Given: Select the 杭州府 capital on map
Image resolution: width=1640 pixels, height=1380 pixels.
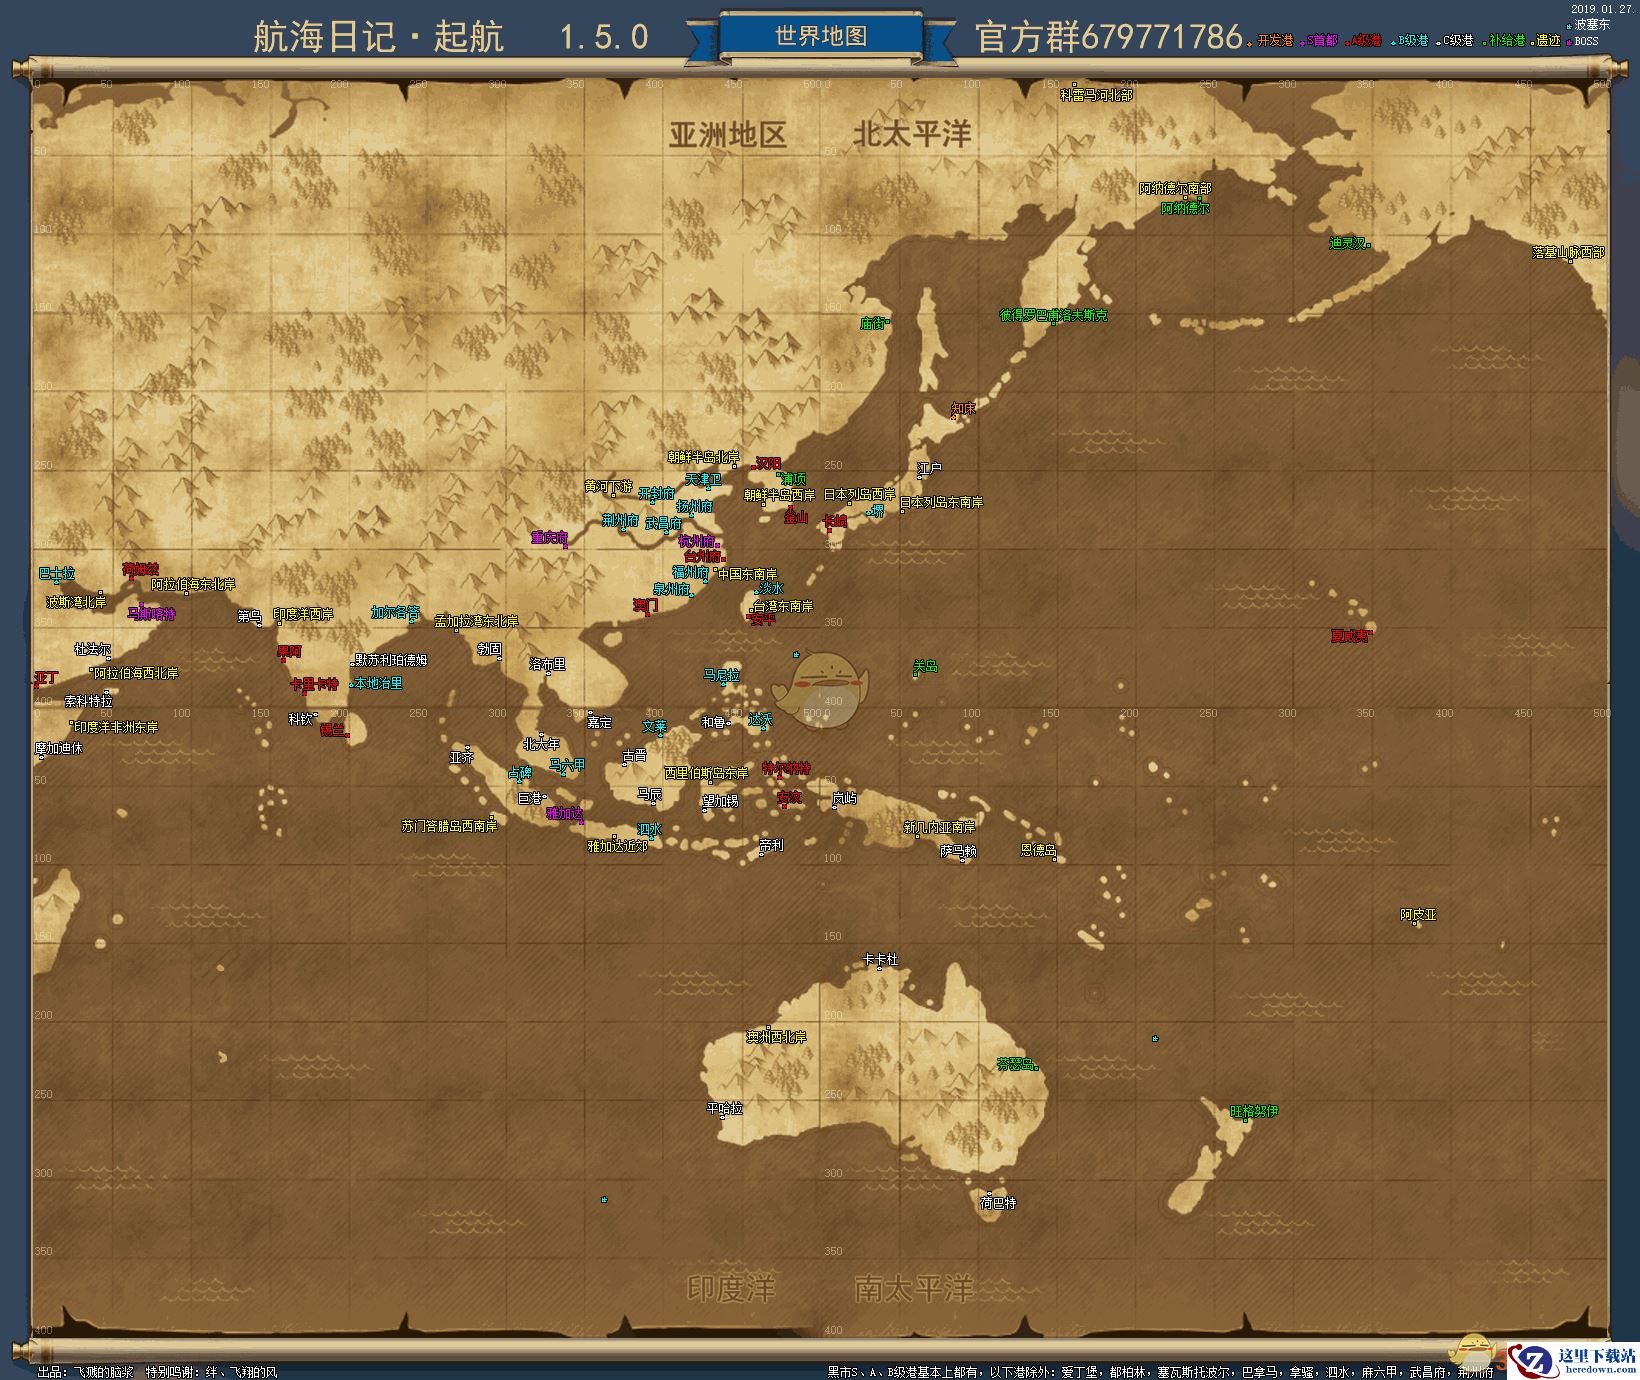Looking at the screenshot, I should [x=697, y=541].
